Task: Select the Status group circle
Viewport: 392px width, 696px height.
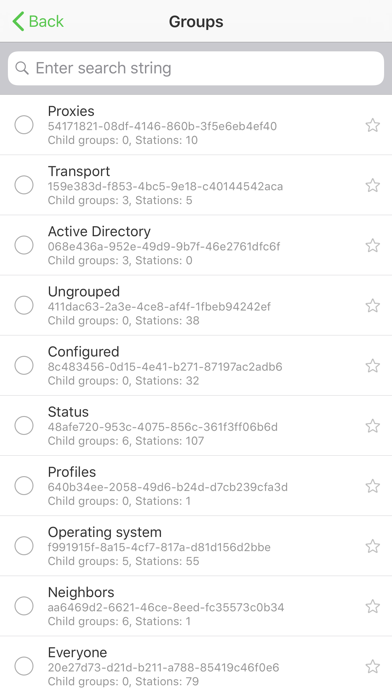Action: 24,425
